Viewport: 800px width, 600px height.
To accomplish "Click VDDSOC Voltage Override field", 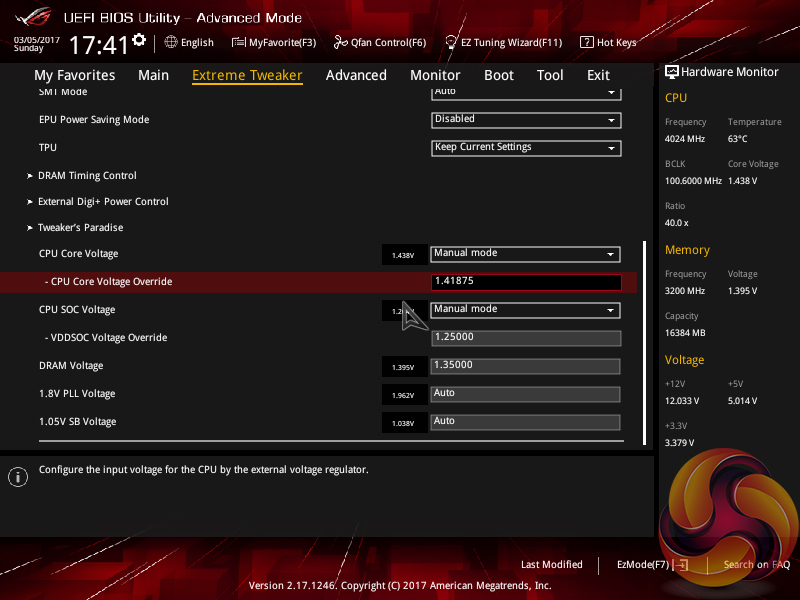I will [526, 338].
